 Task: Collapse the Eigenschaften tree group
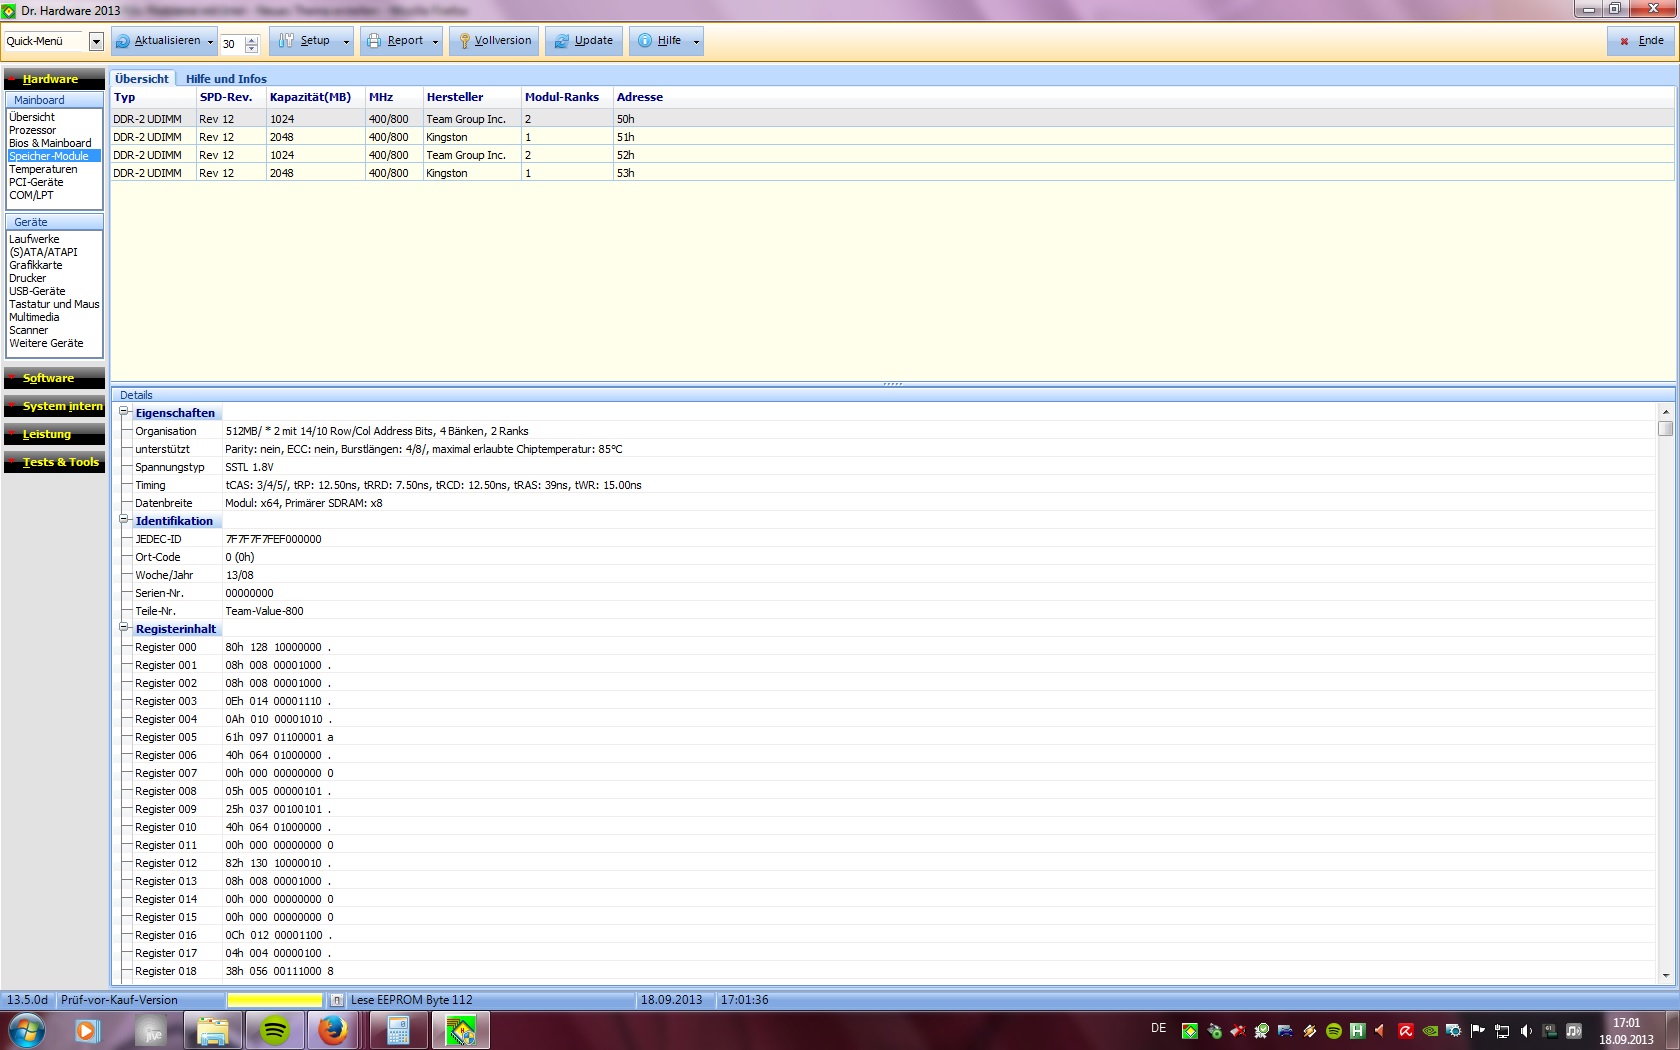(x=124, y=411)
